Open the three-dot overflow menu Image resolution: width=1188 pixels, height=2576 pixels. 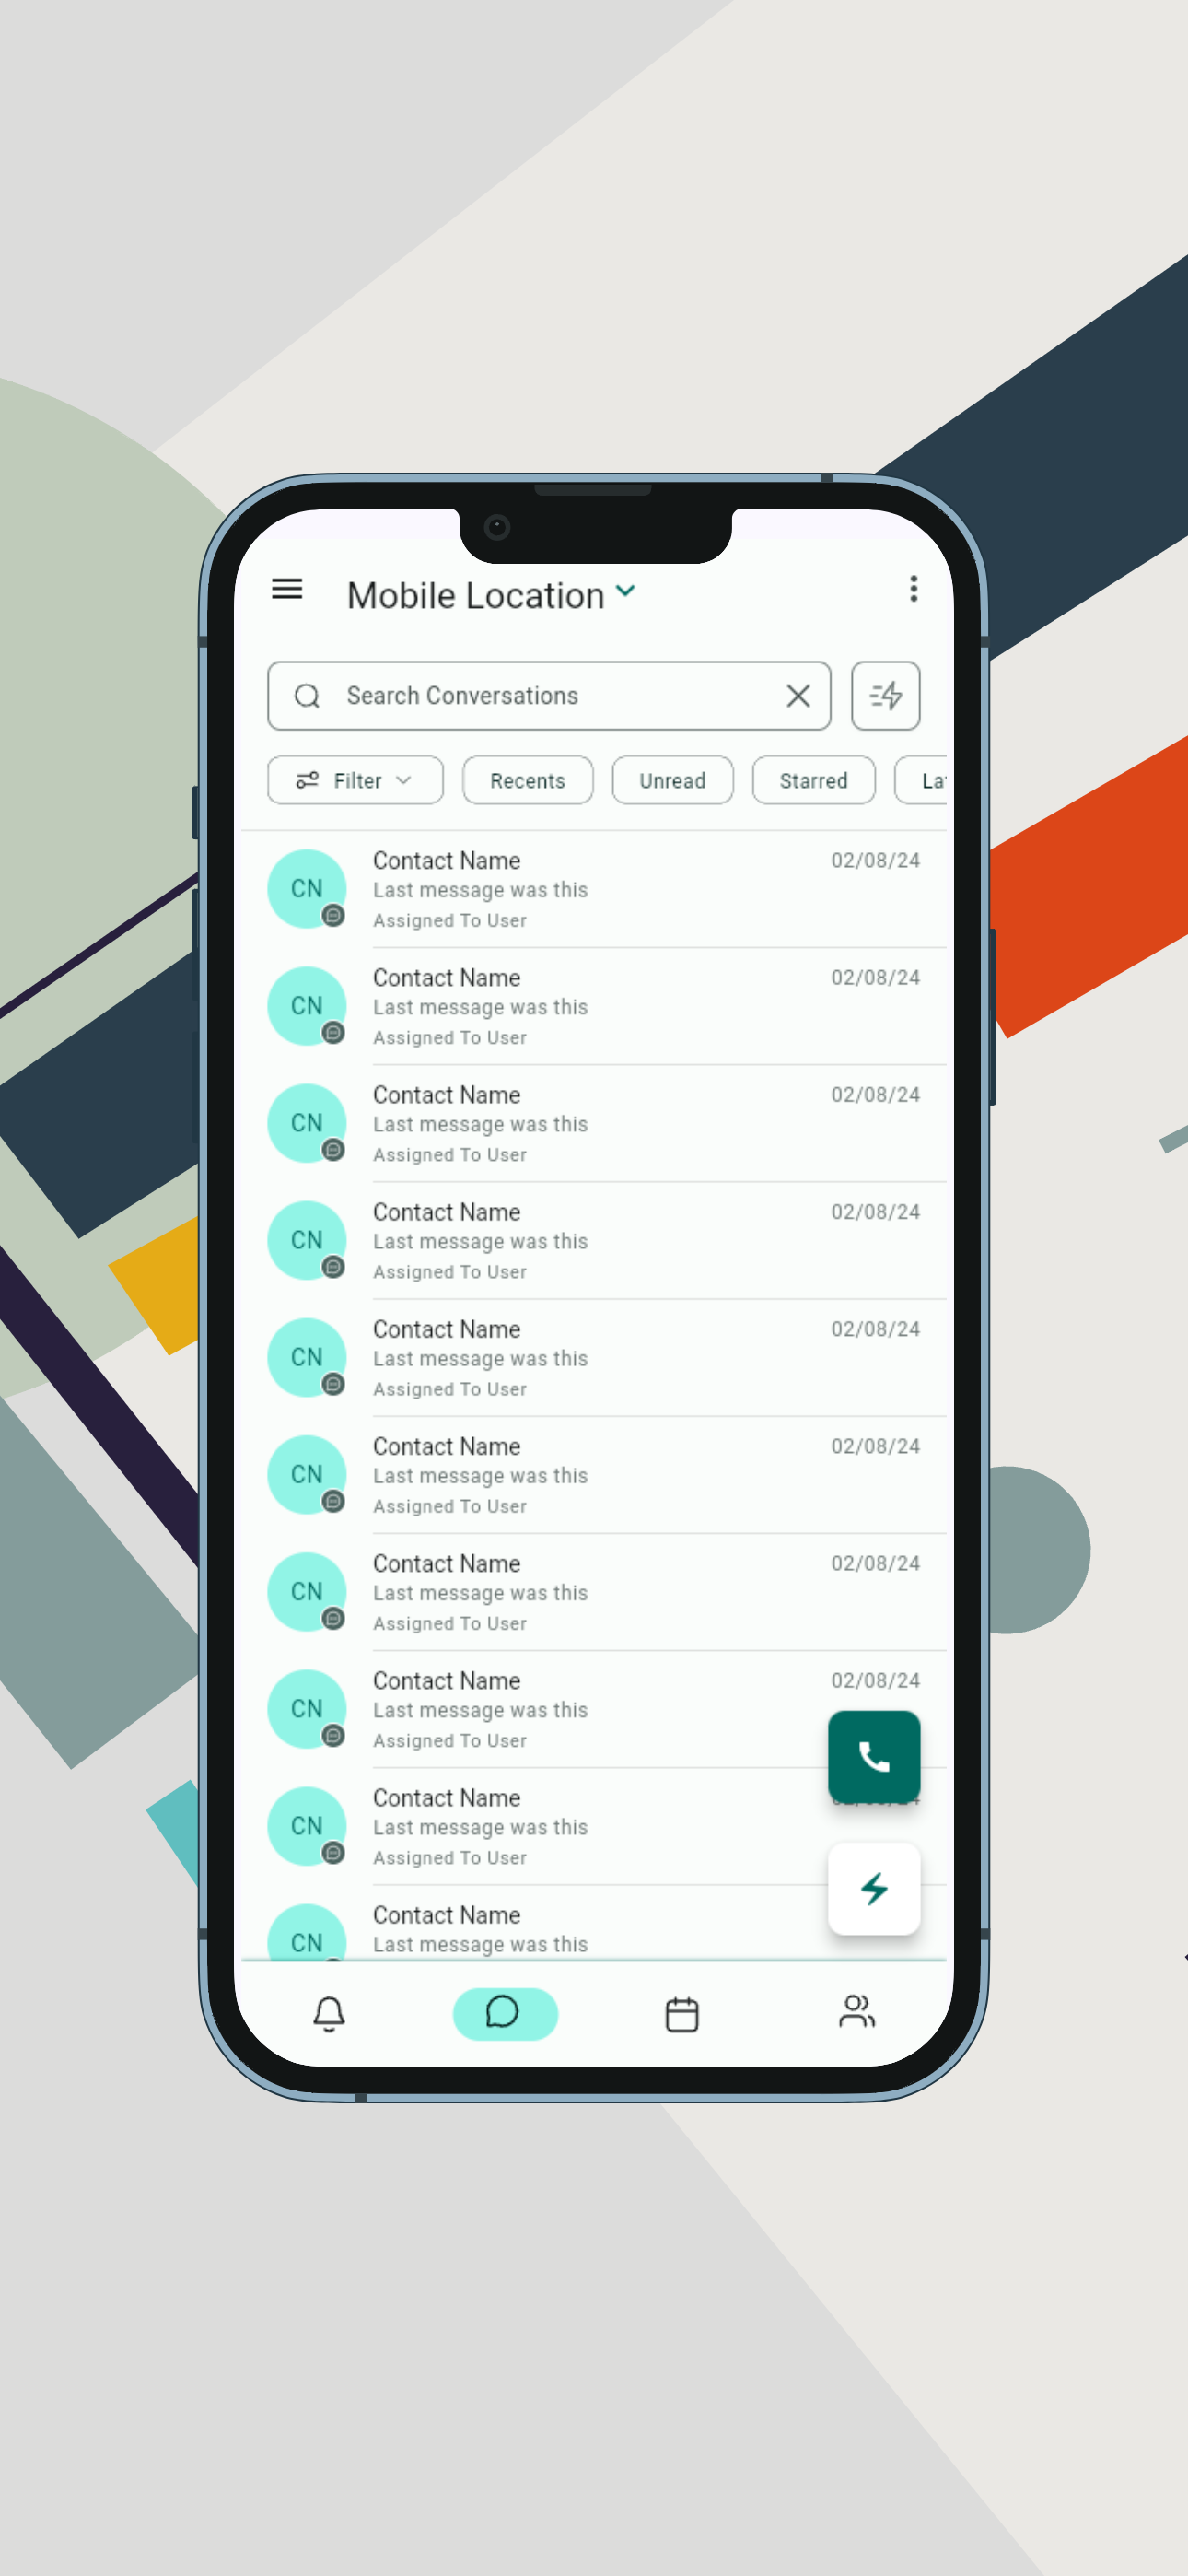coord(913,589)
